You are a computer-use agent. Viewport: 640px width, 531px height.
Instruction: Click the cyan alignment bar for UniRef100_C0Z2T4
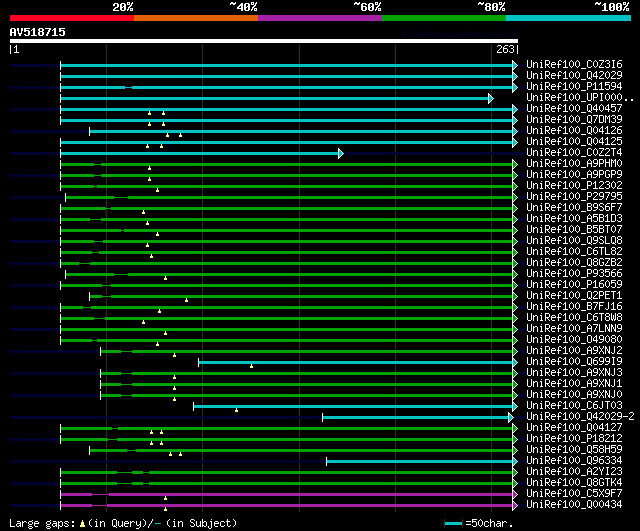(200, 153)
